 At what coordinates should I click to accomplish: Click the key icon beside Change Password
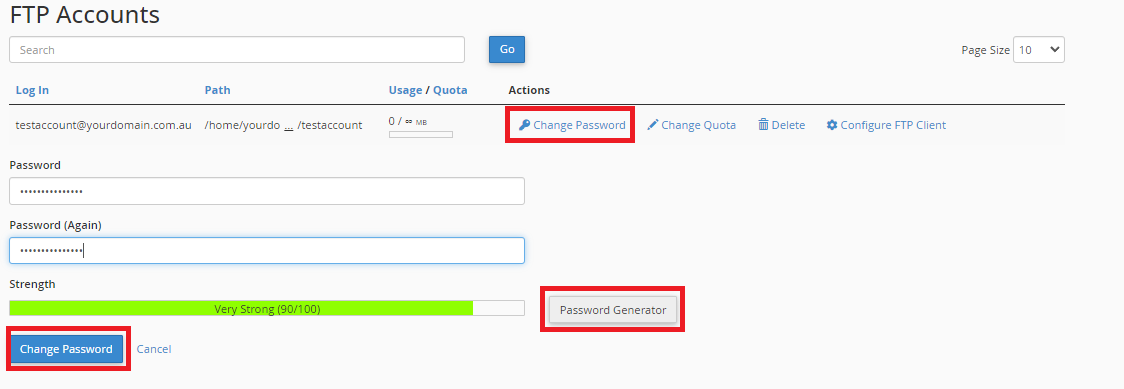pos(524,125)
